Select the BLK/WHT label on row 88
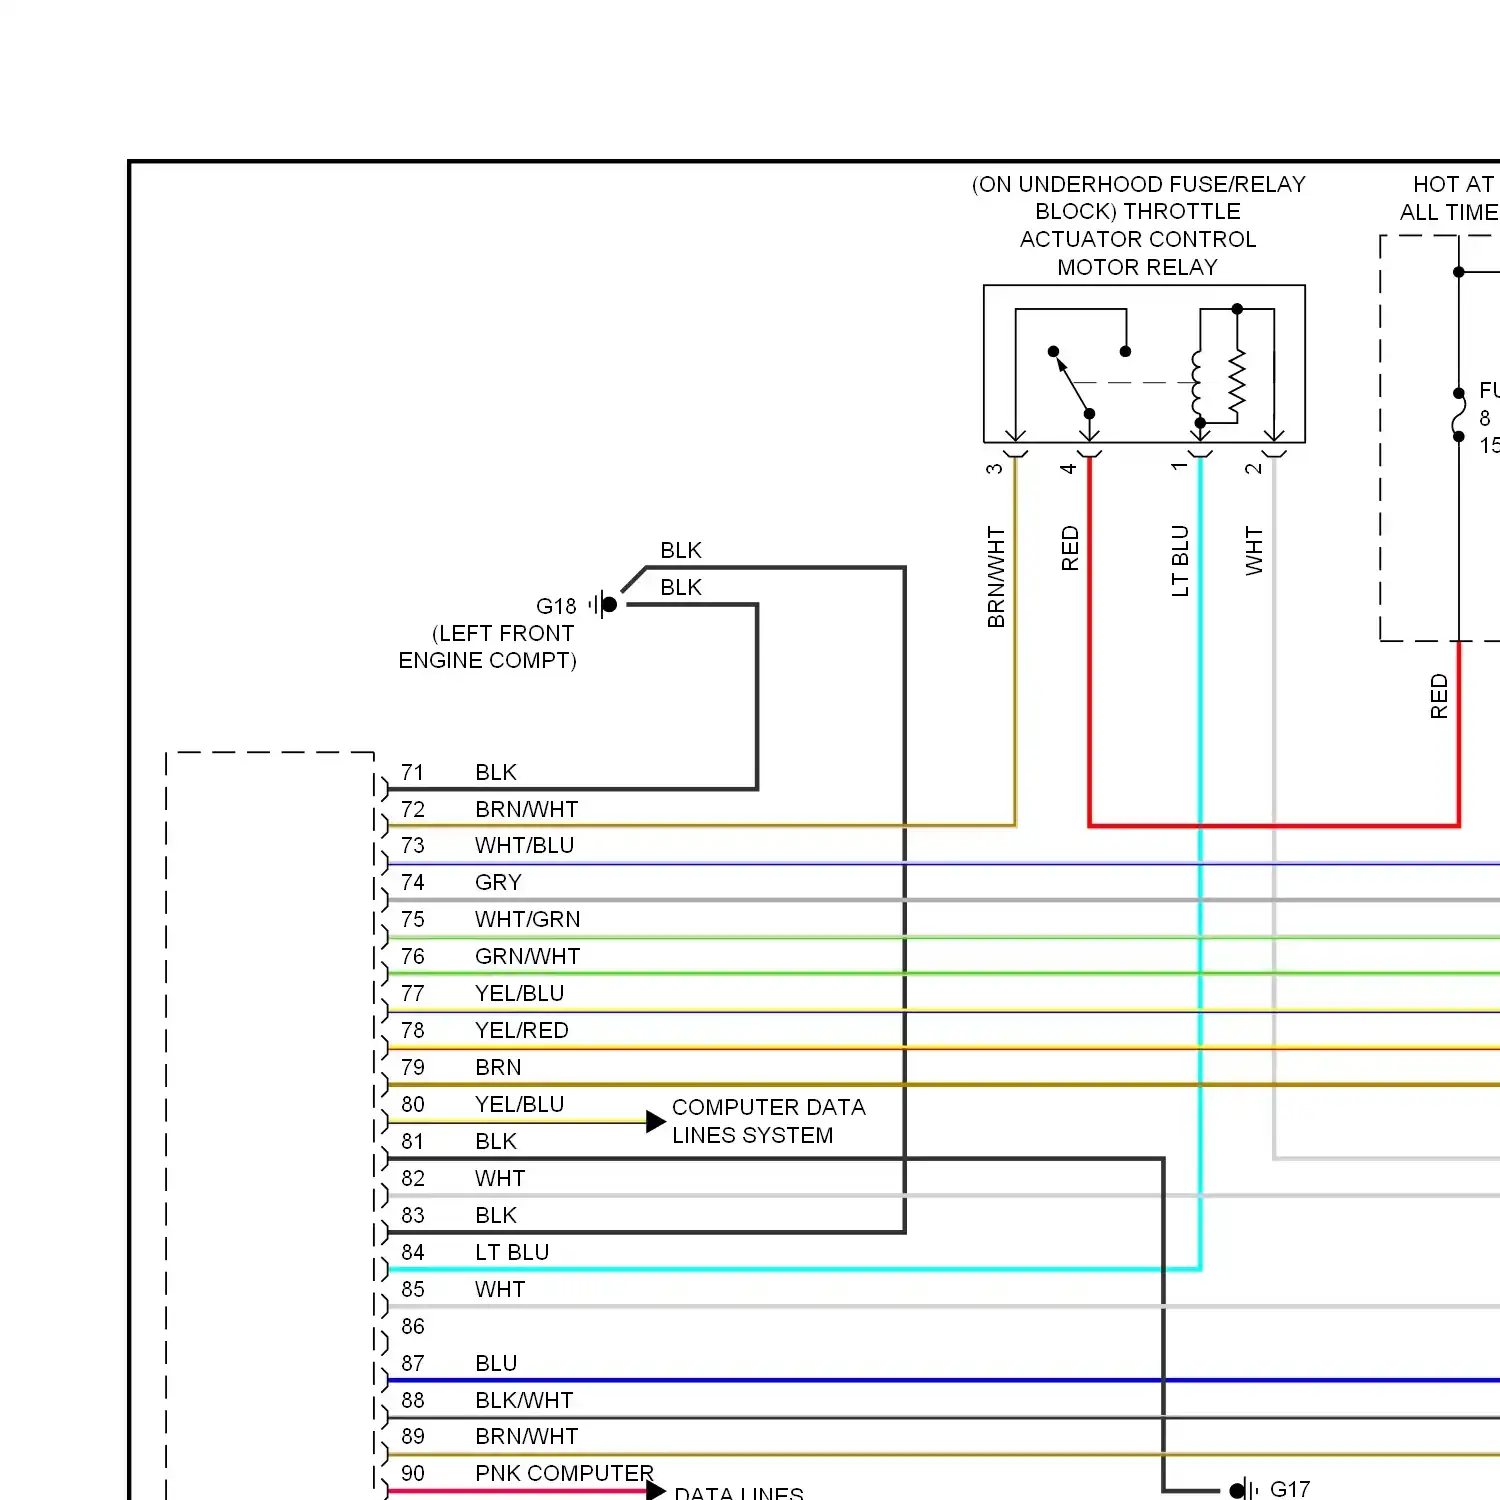The height and width of the screenshot is (1500, 1500). [x=524, y=1400]
